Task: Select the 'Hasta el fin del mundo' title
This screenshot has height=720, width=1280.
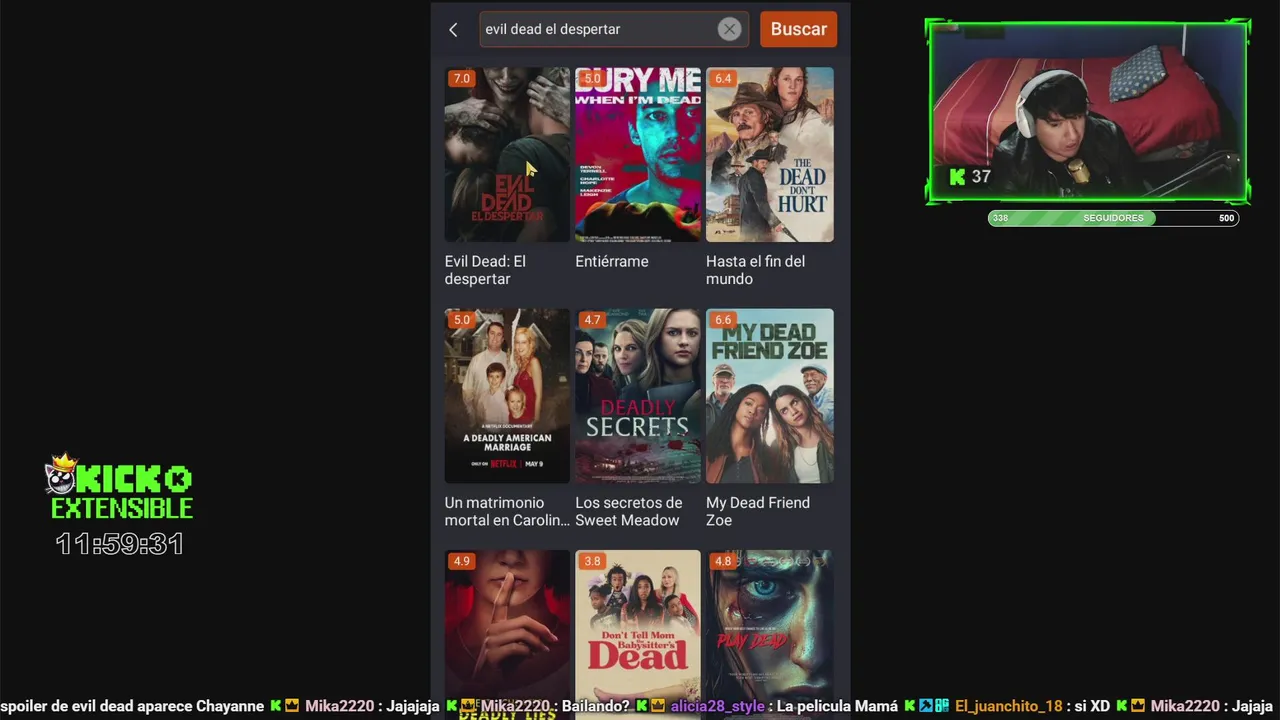Action: 755,270
